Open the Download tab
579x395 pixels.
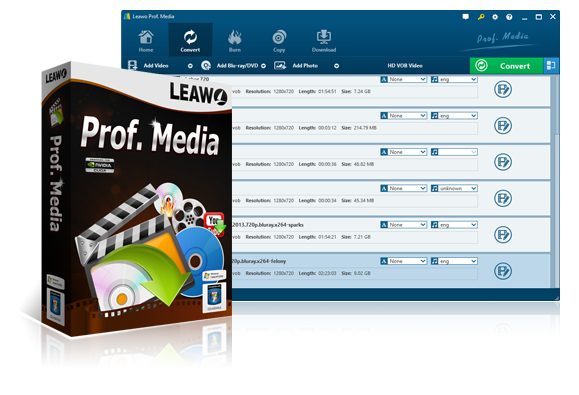(x=324, y=41)
